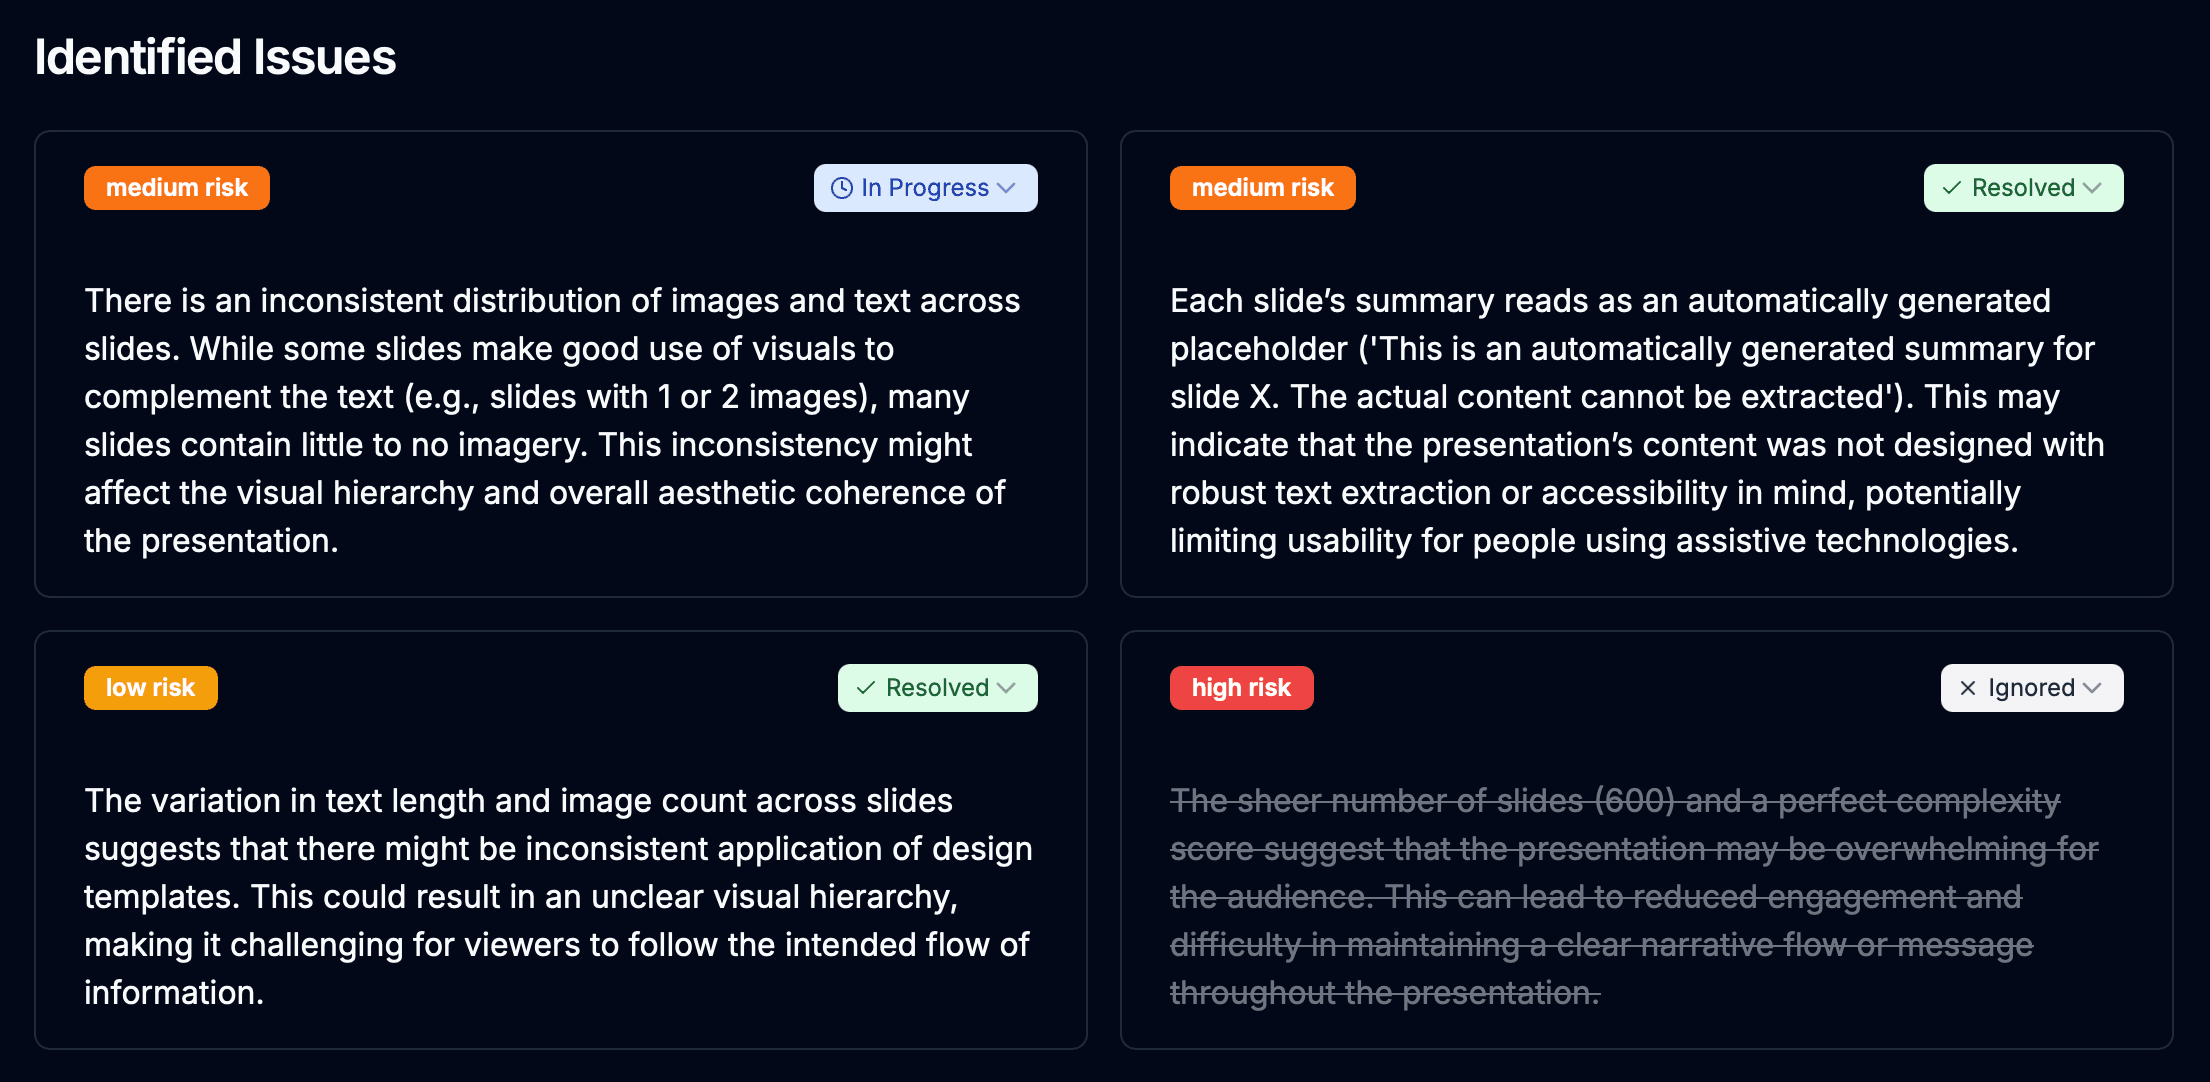Screen dimensions: 2210x1082
Task: Click the medium risk badge on first card
Action: click(177, 188)
